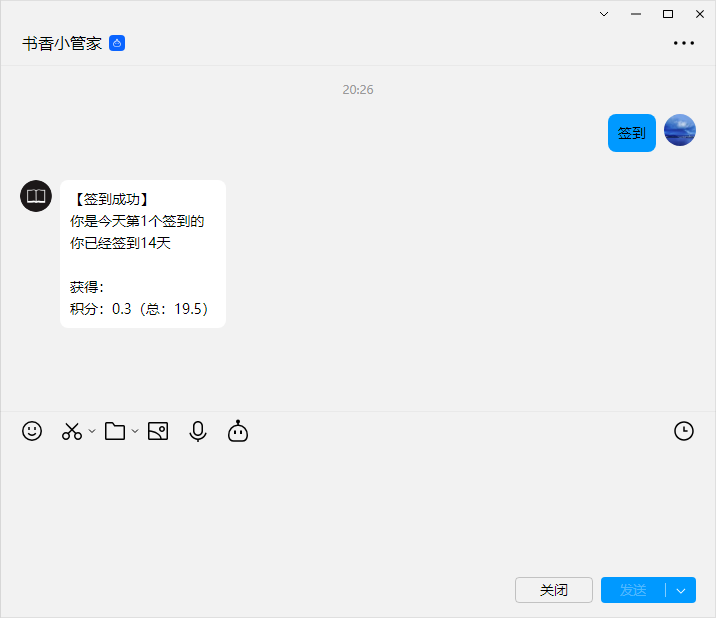
Task: Click the 积分：0.3（总：19.5） line
Action: pyautogui.click(x=139, y=309)
